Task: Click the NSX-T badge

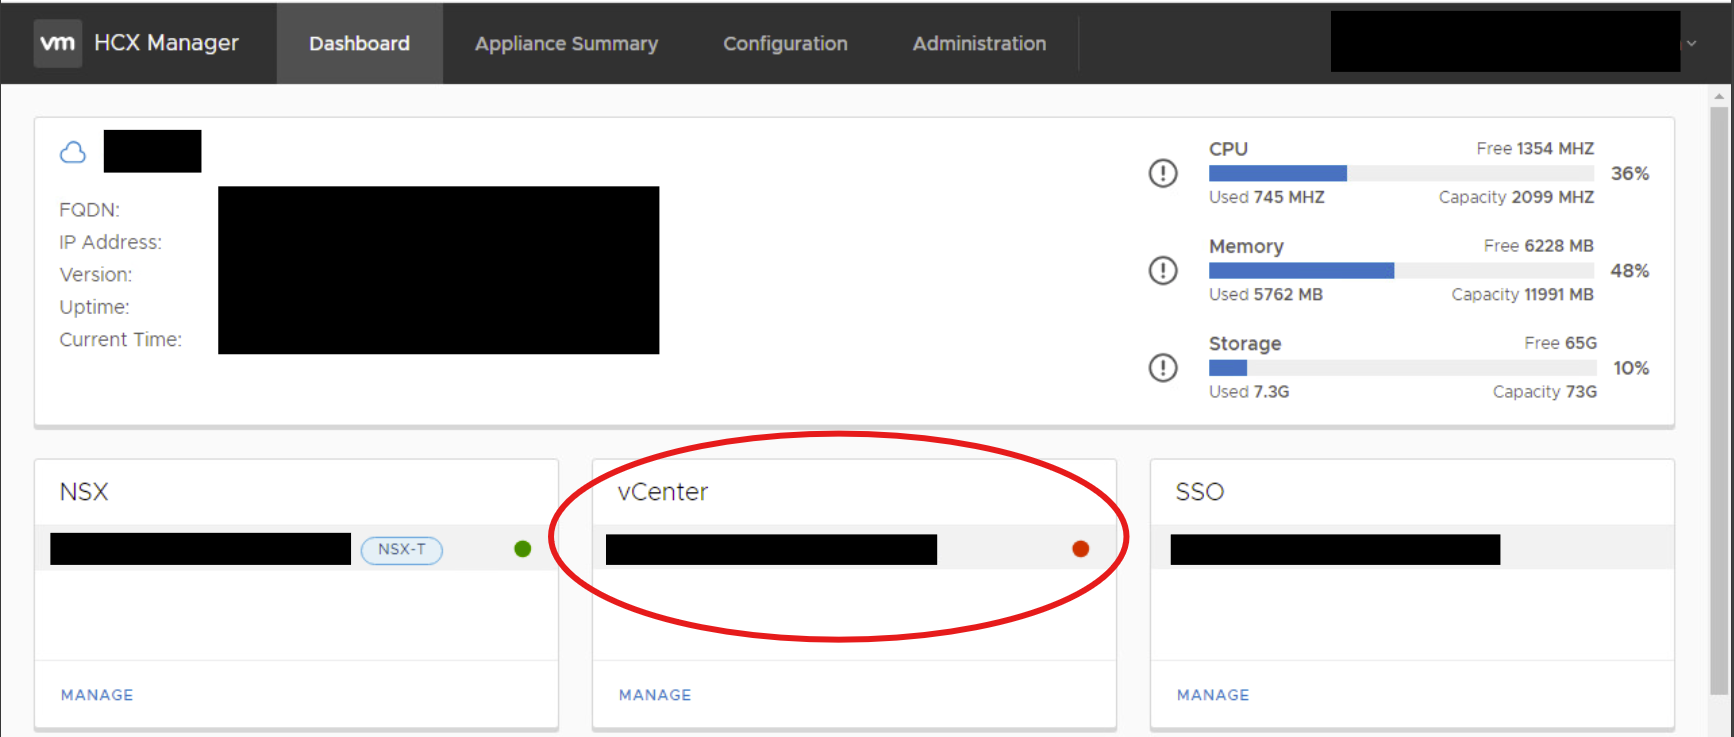Action: coord(402,550)
